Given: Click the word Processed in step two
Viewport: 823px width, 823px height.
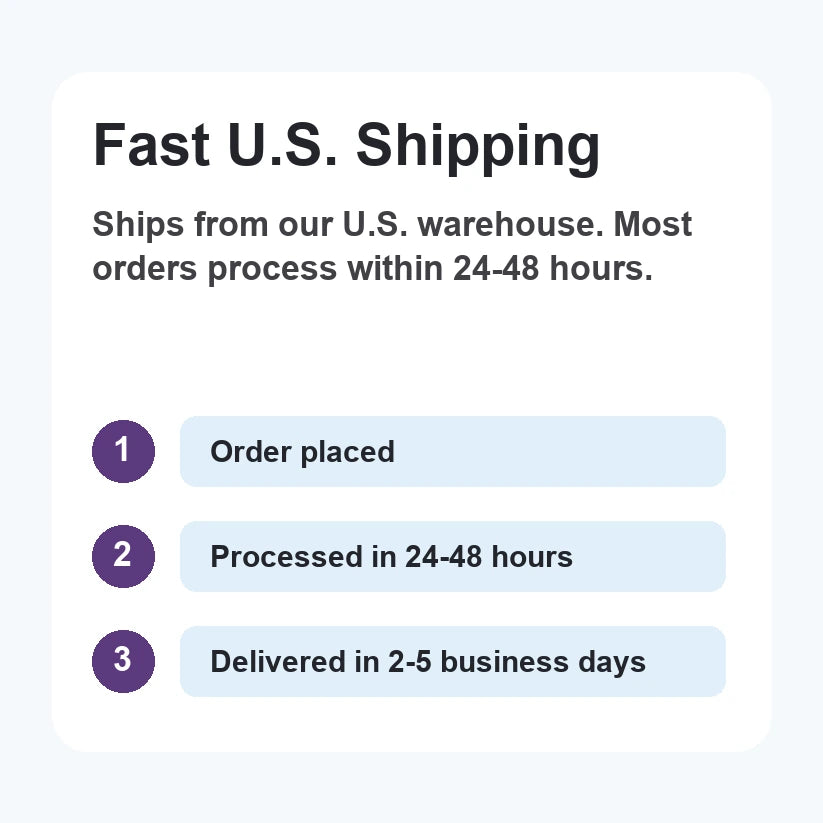Looking at the screenshot, I should click(287, 556).
